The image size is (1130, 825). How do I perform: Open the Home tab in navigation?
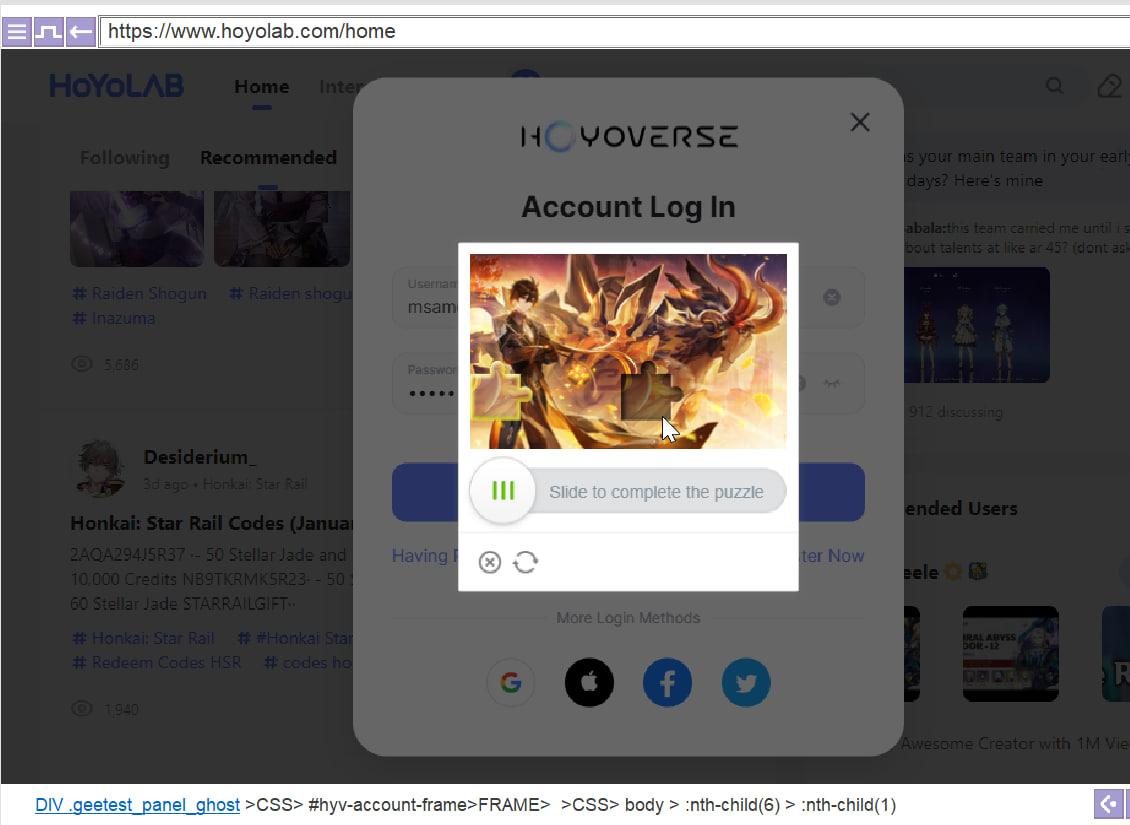coord(261,87)
